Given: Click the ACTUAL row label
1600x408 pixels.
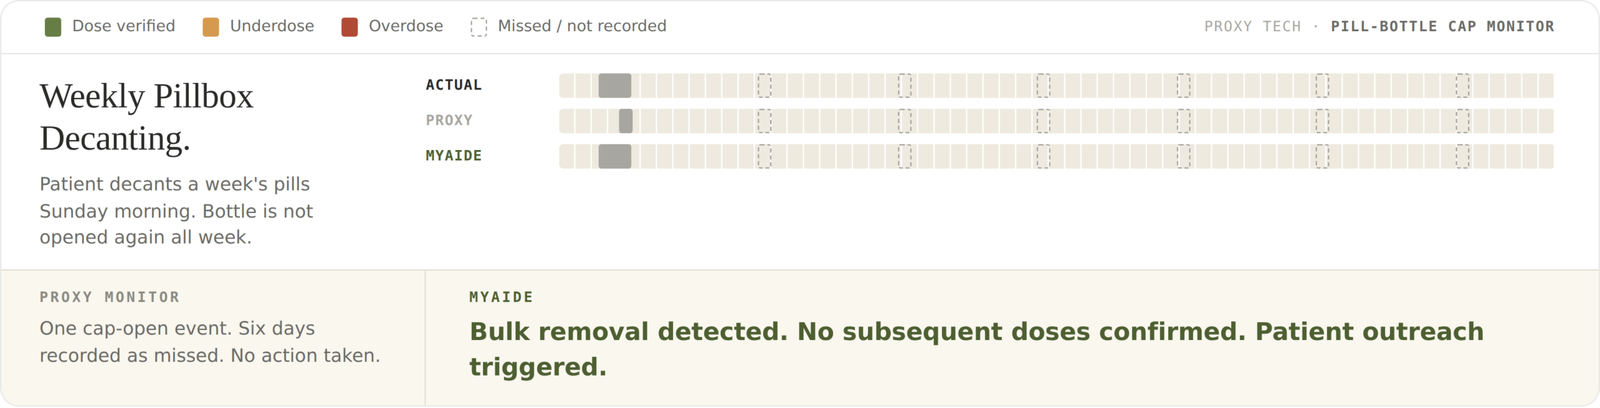Looking at the screenshot, I should tap(454, 85).
